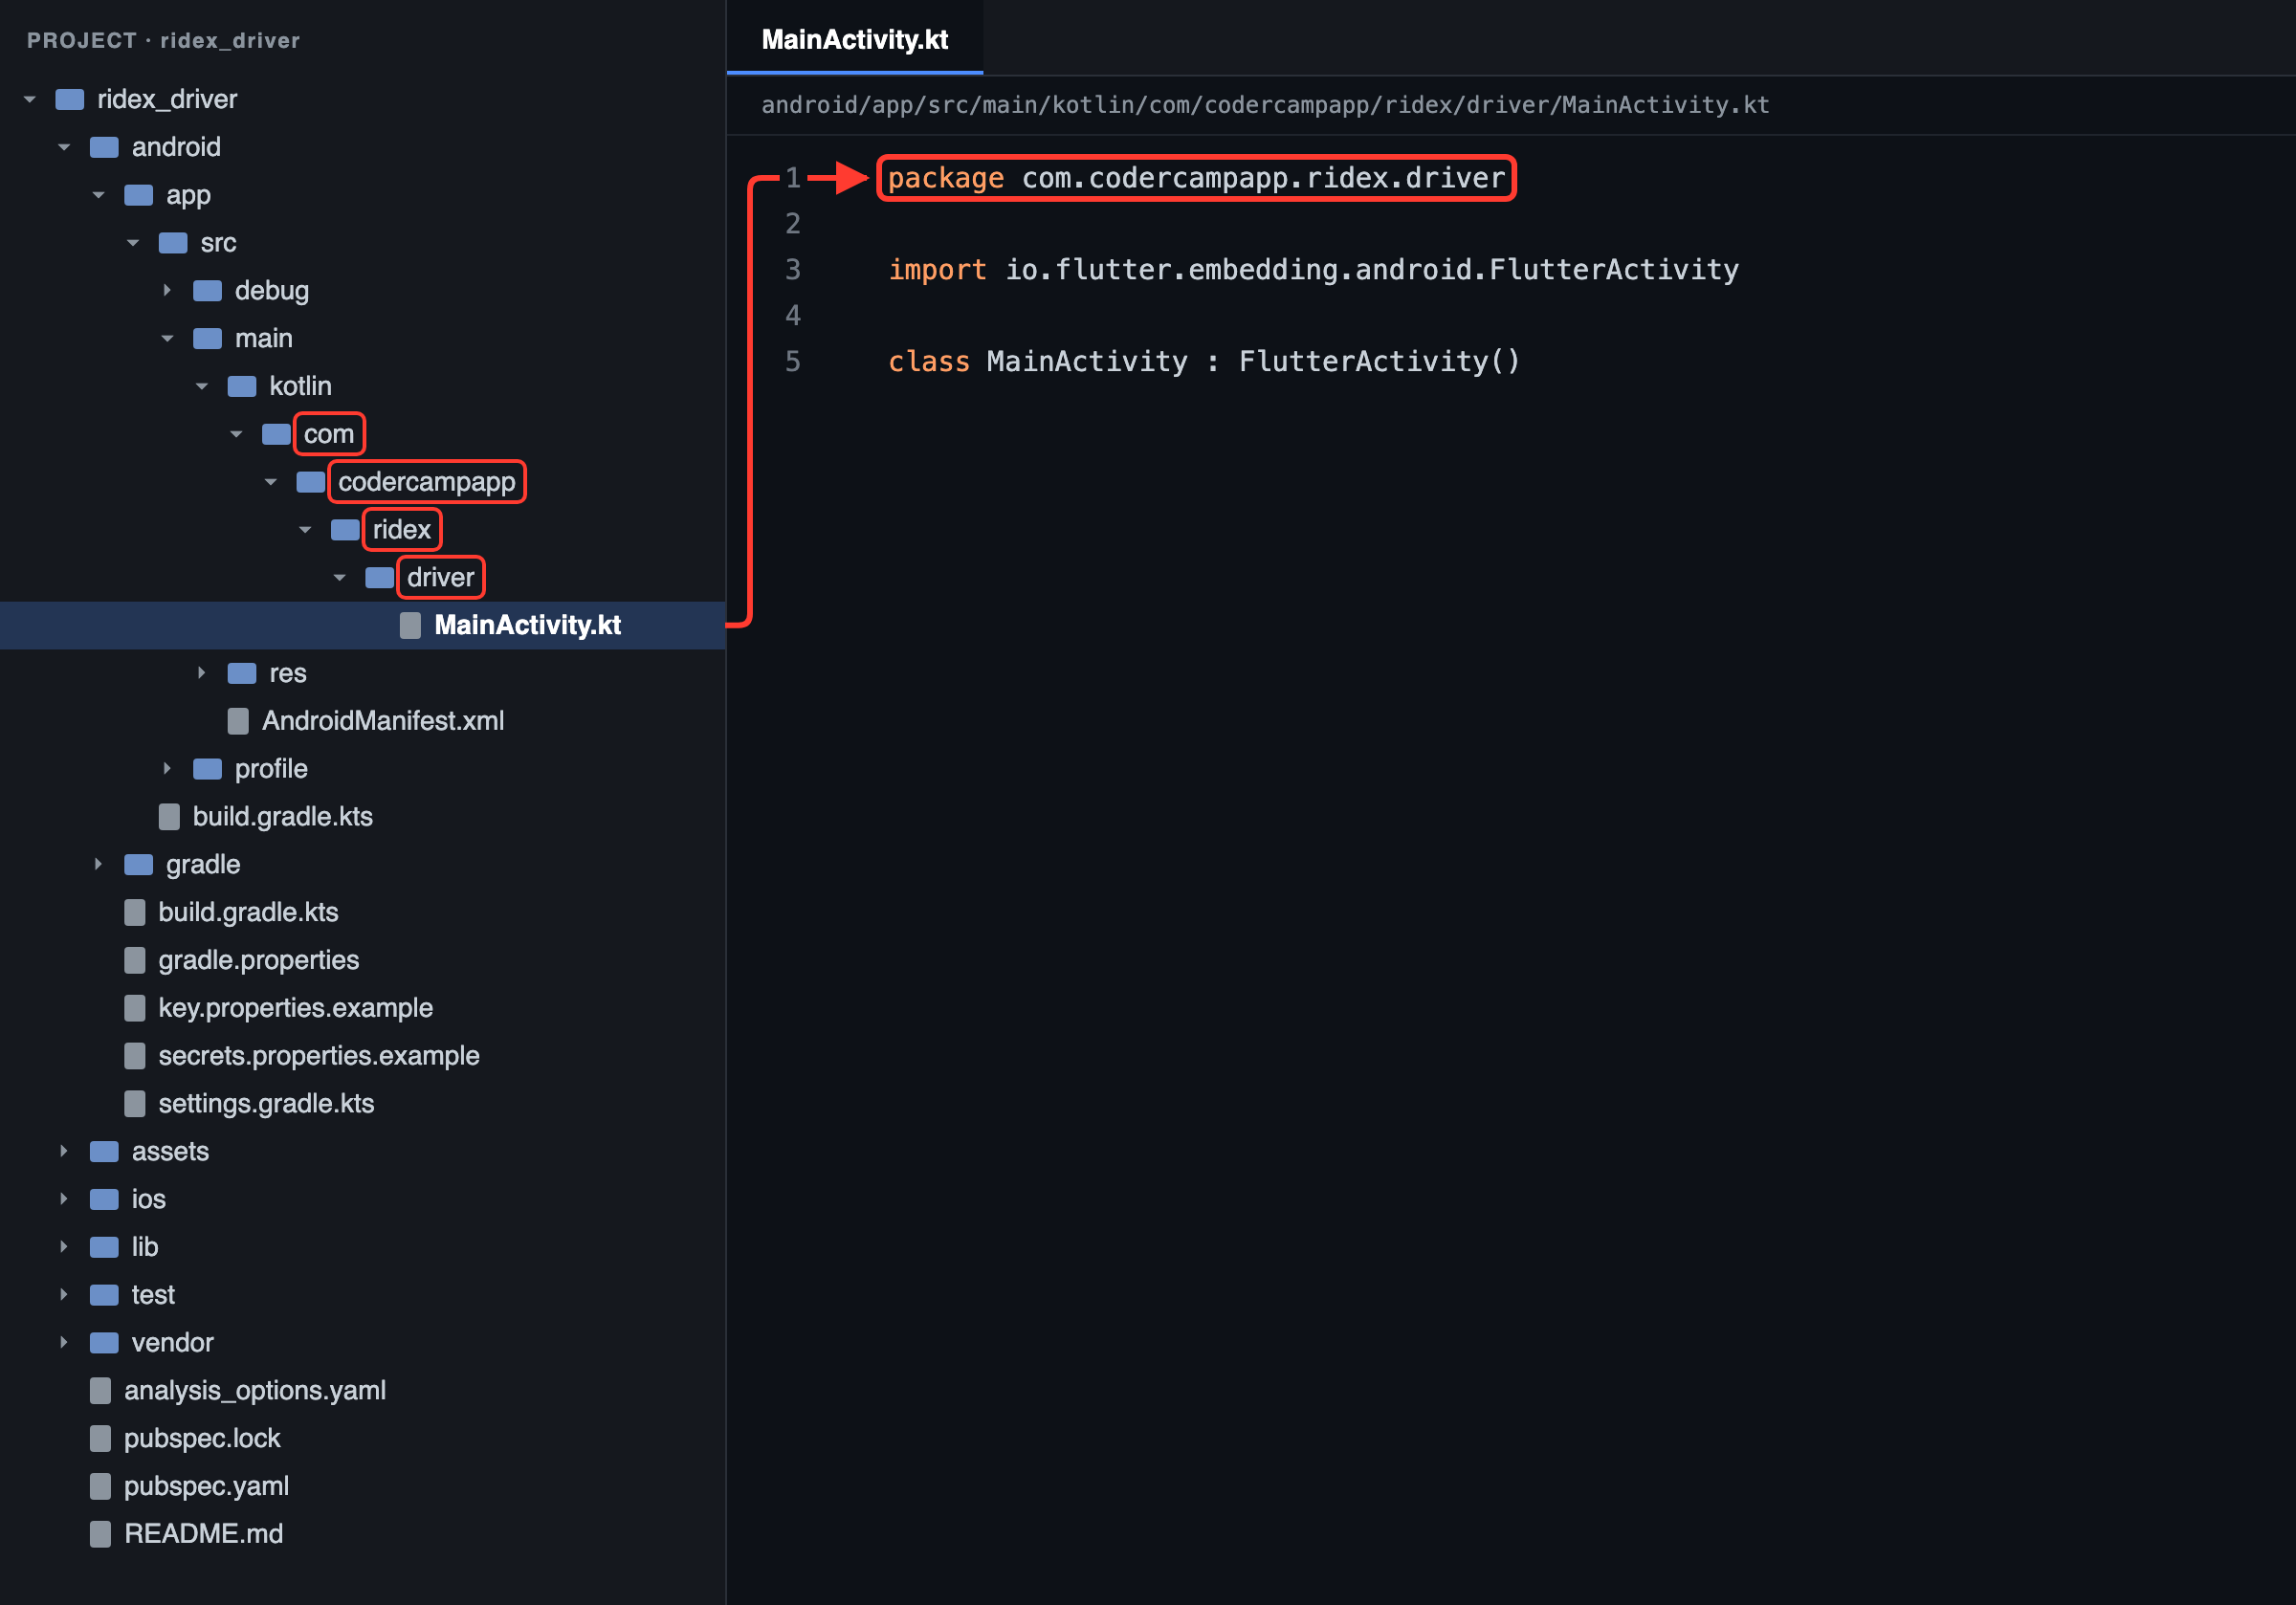Viewport: 2296px width, 1605px height.
Task: Click the settings.gradle.kts file icon
Action: [135, 1103]
